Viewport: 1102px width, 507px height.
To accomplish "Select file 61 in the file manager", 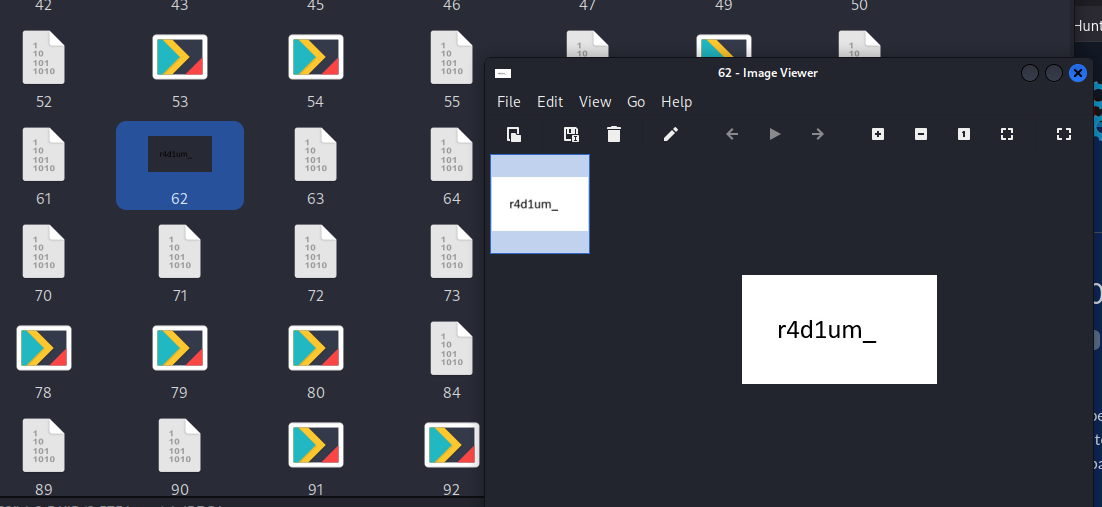I will [44, 166].
